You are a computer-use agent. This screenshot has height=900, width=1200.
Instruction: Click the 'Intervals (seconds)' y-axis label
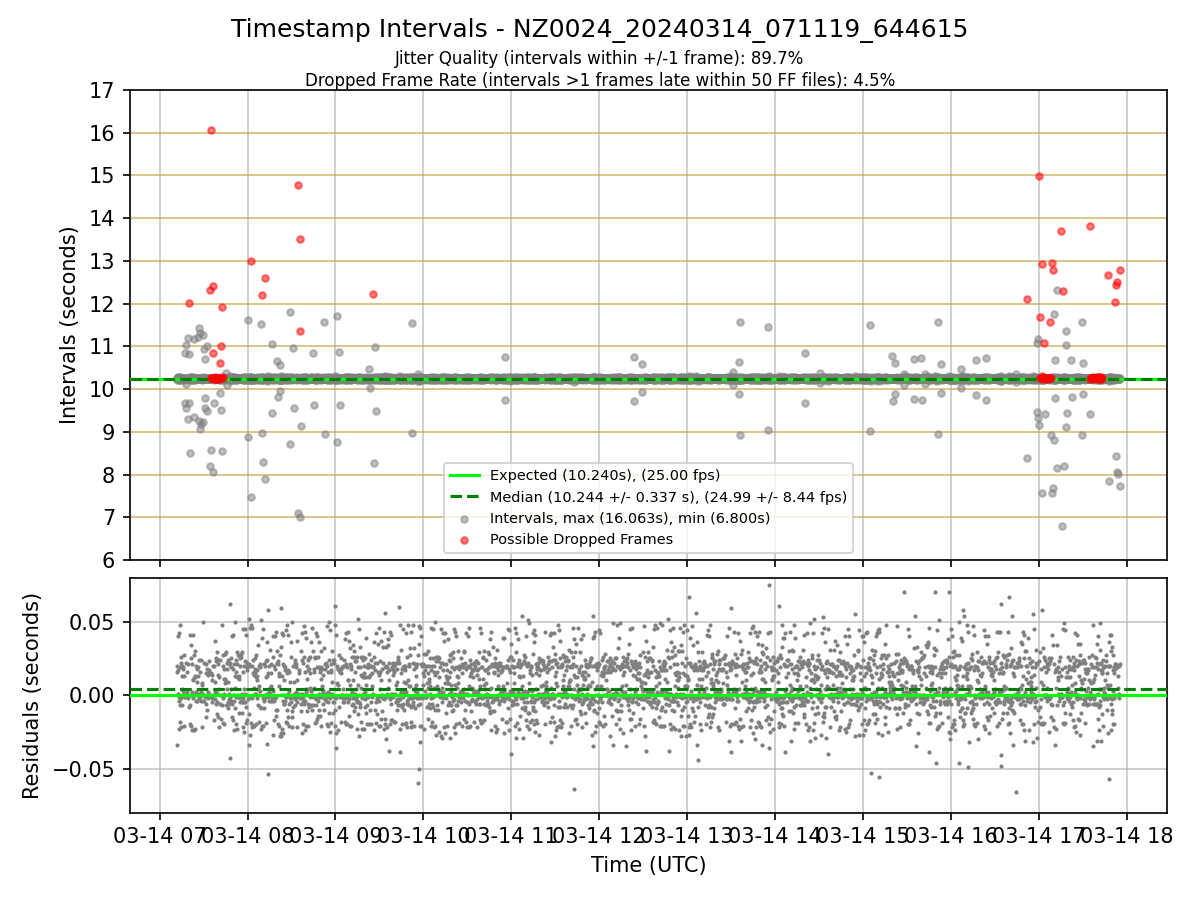pos(69,325)
